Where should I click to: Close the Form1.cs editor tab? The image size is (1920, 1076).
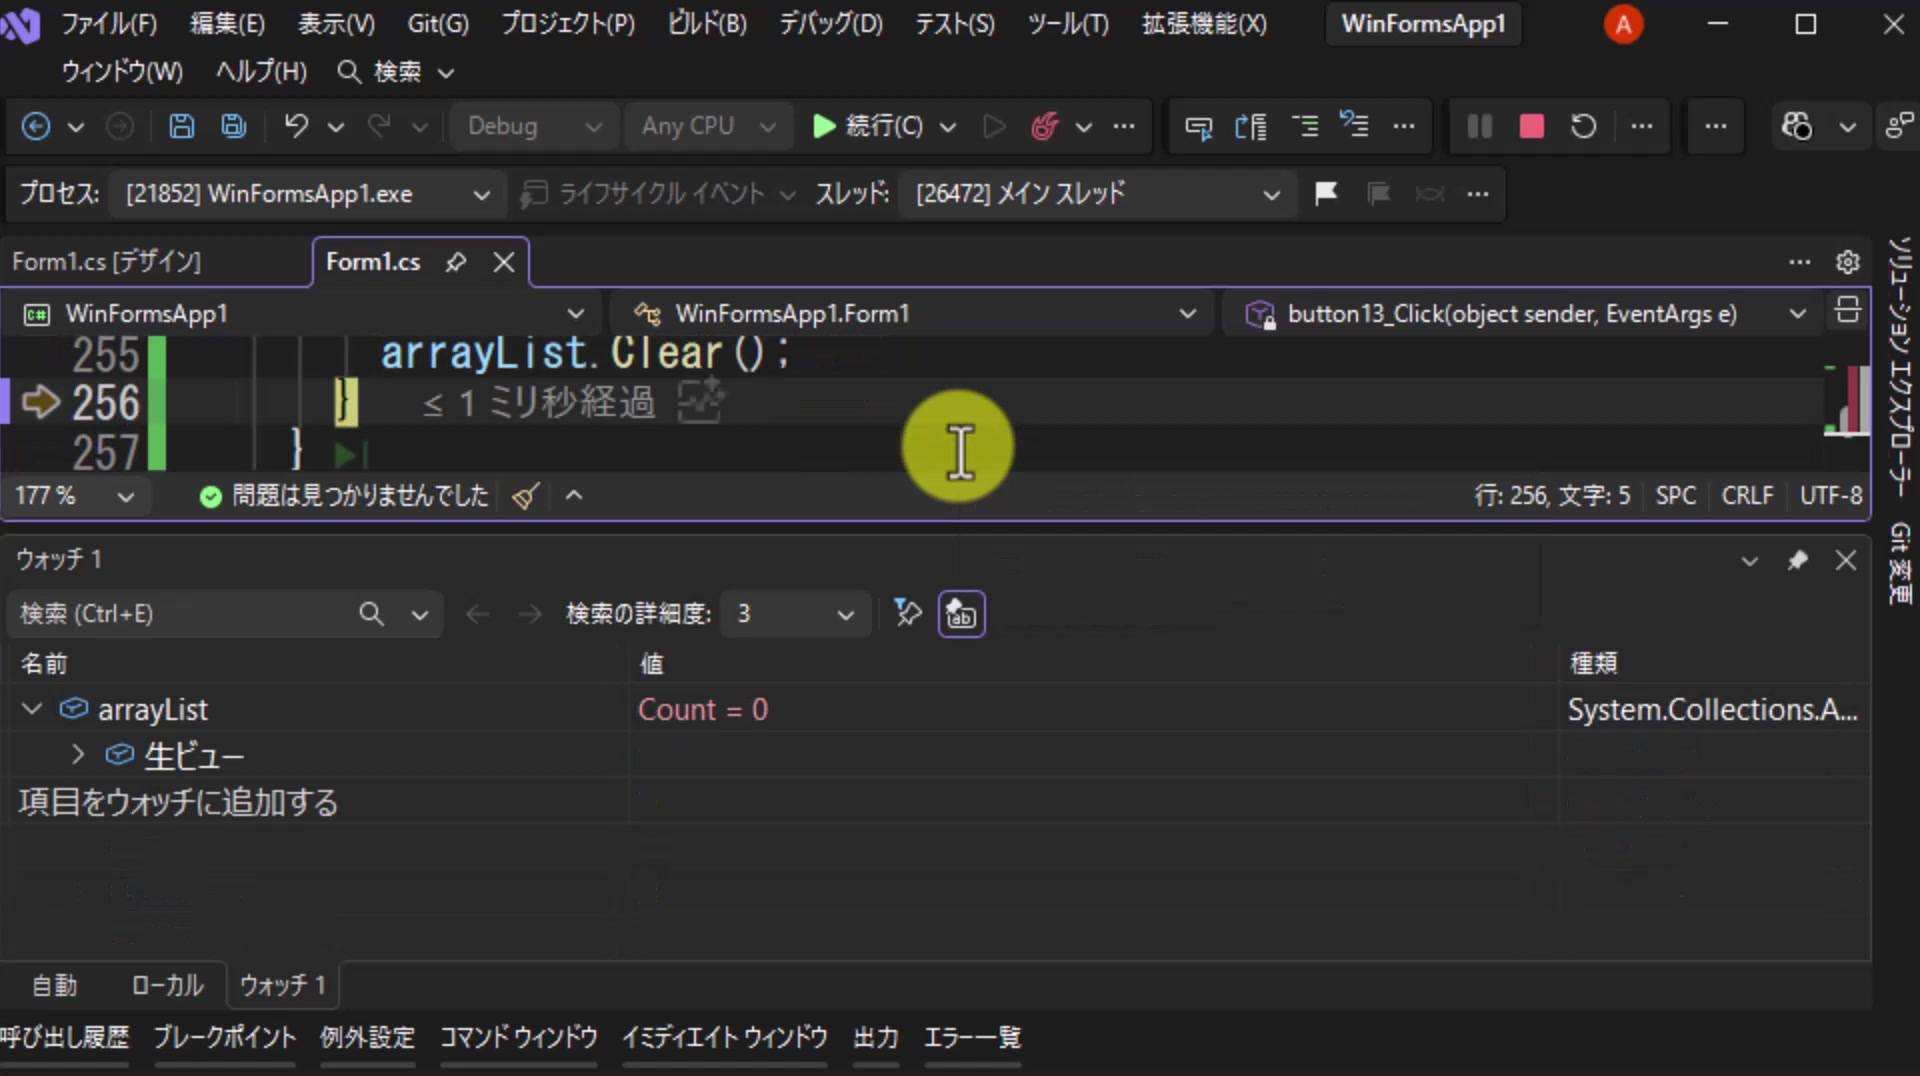[x=504, y=262]
